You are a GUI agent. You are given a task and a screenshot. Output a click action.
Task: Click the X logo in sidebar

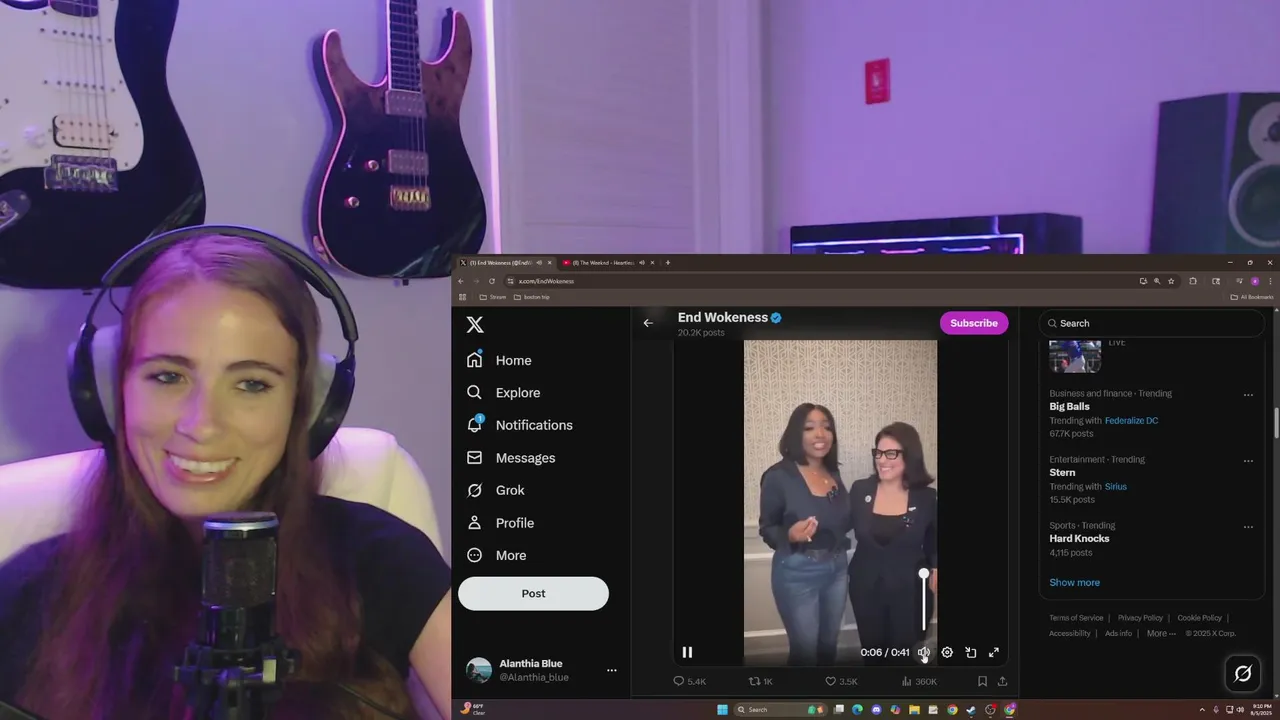click(x=475, y=325)
